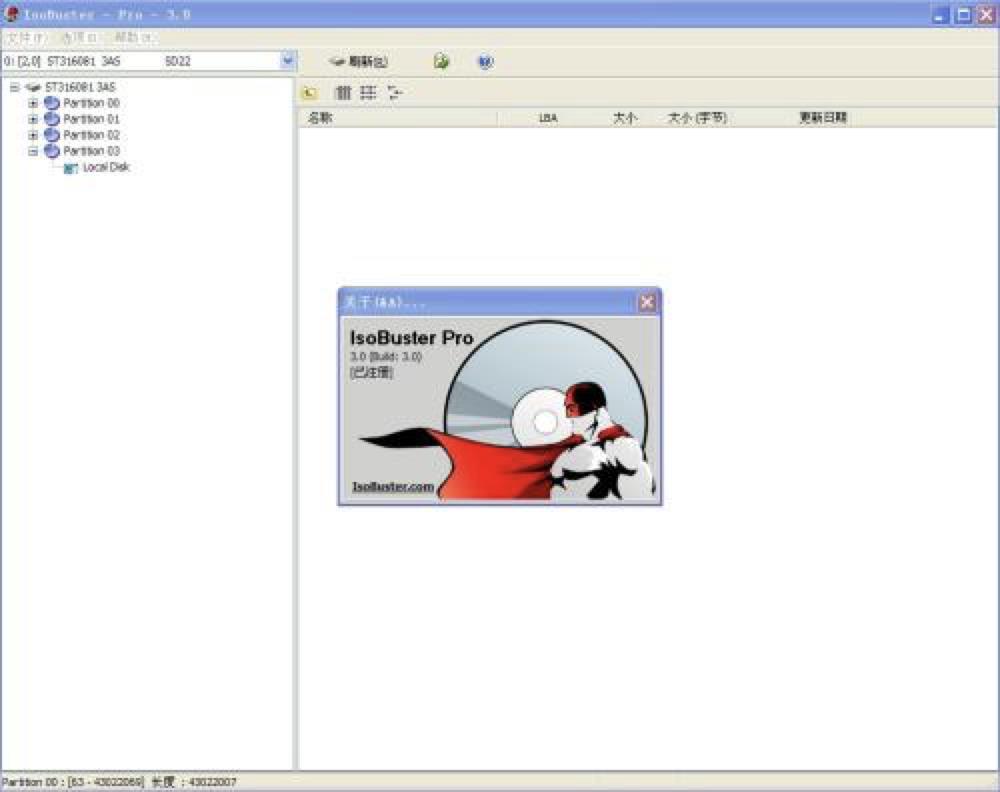1000x792 pixels.
Task: Click the Partition 00 disk icon
Action: coord(52,103)
